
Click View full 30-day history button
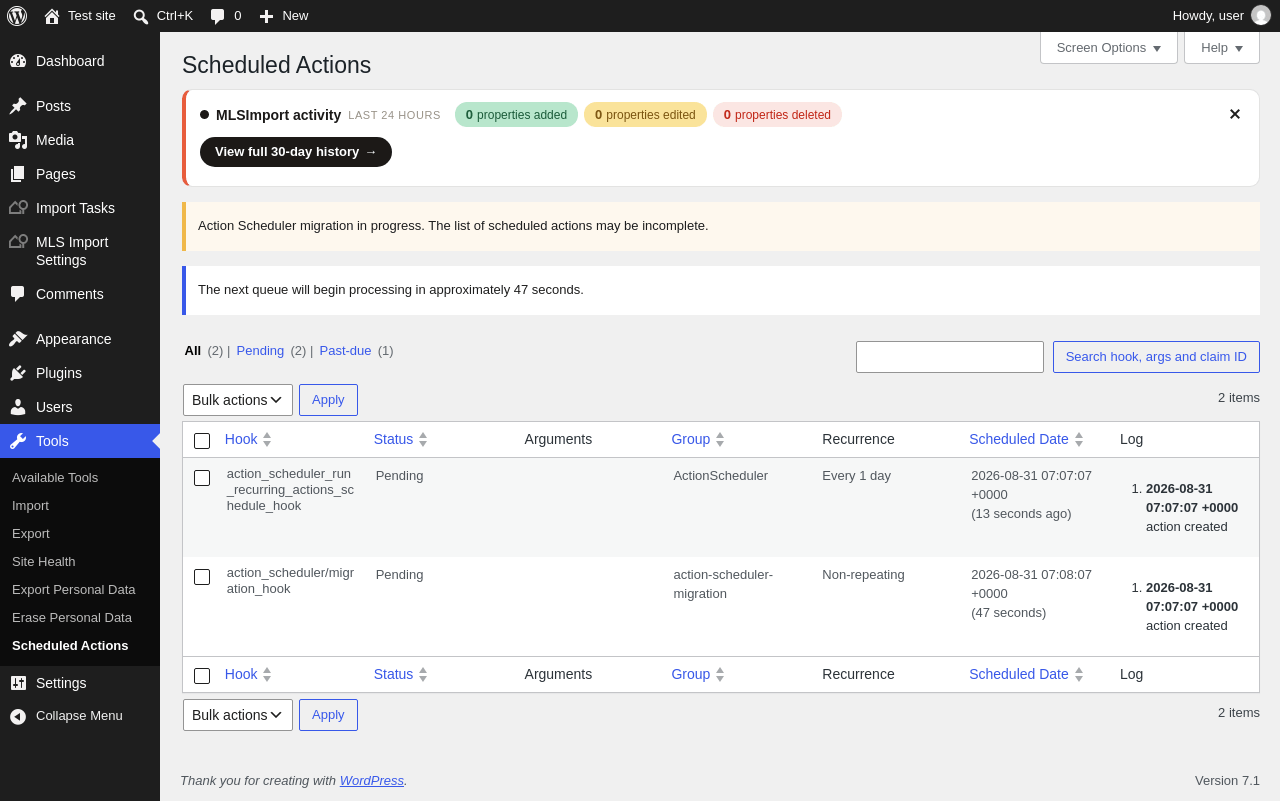[296, 152]
